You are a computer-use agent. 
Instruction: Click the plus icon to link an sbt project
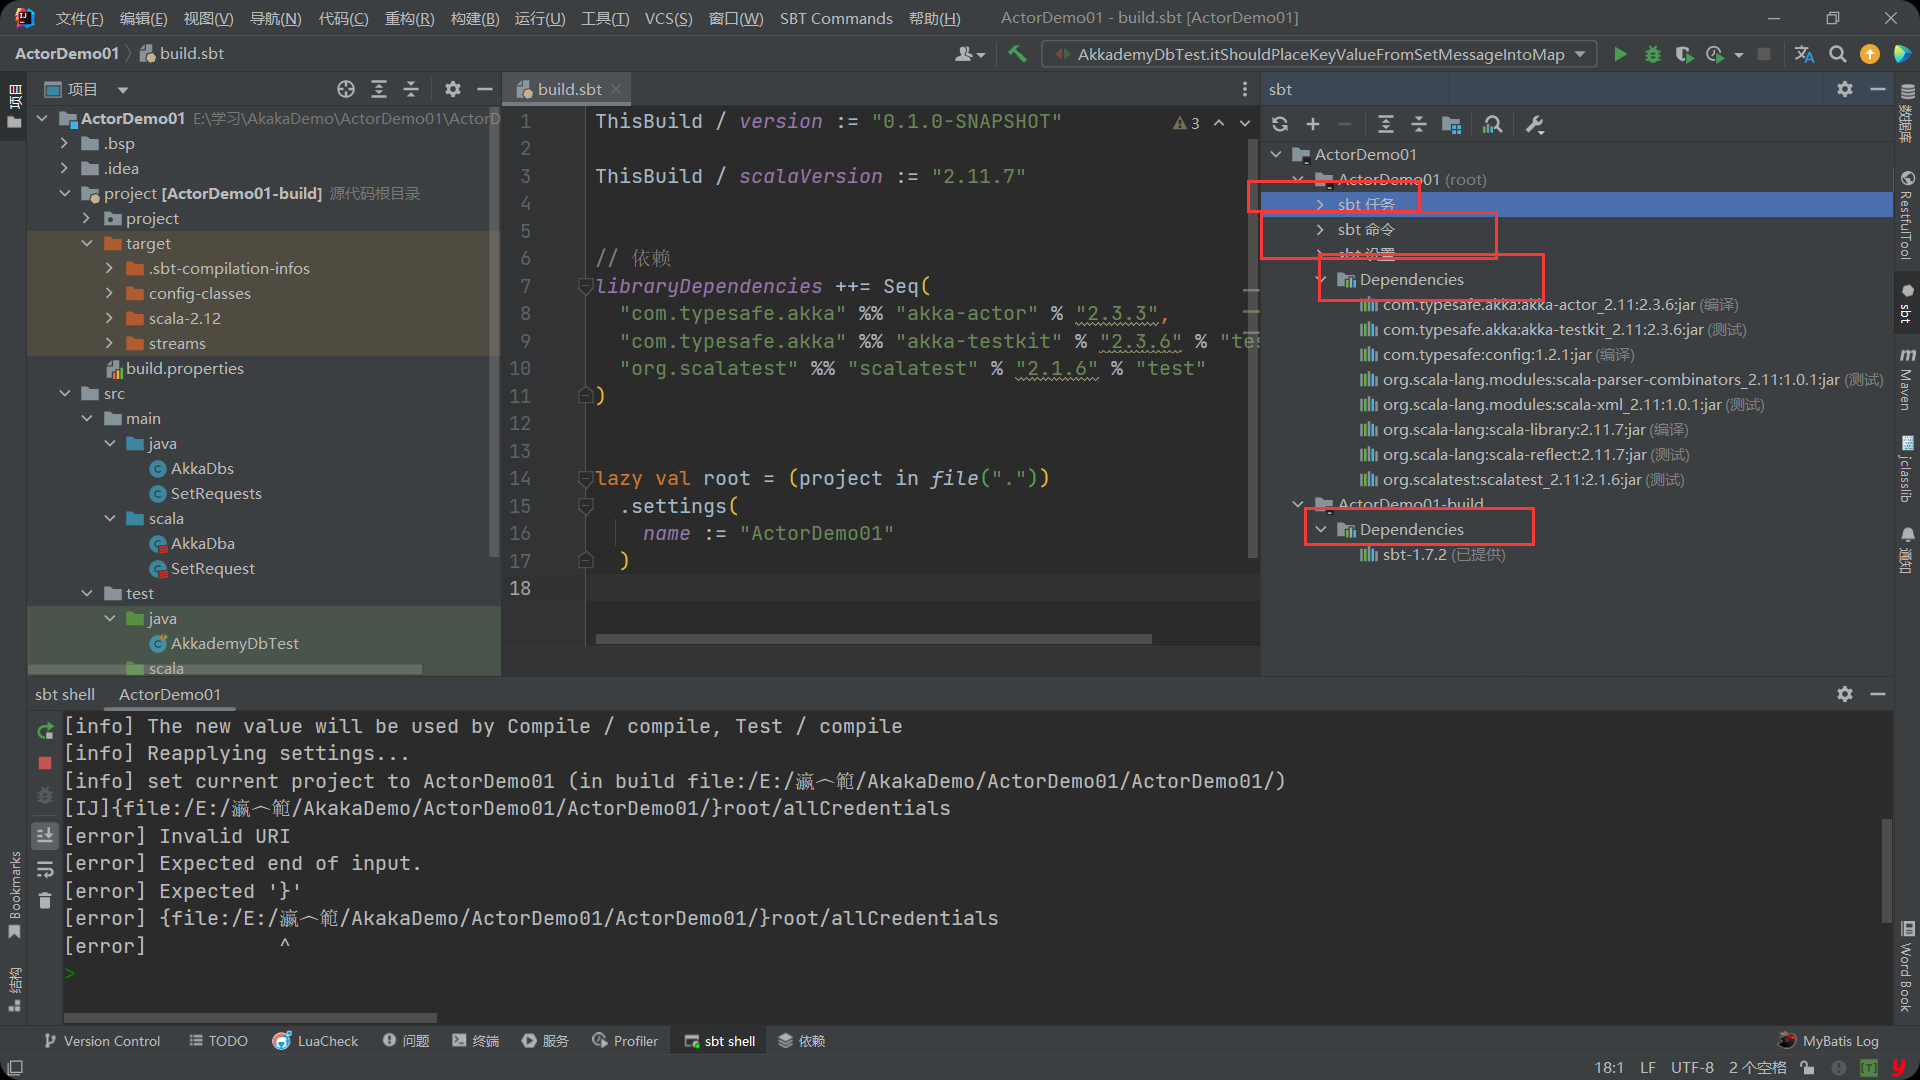point(1313,125)
